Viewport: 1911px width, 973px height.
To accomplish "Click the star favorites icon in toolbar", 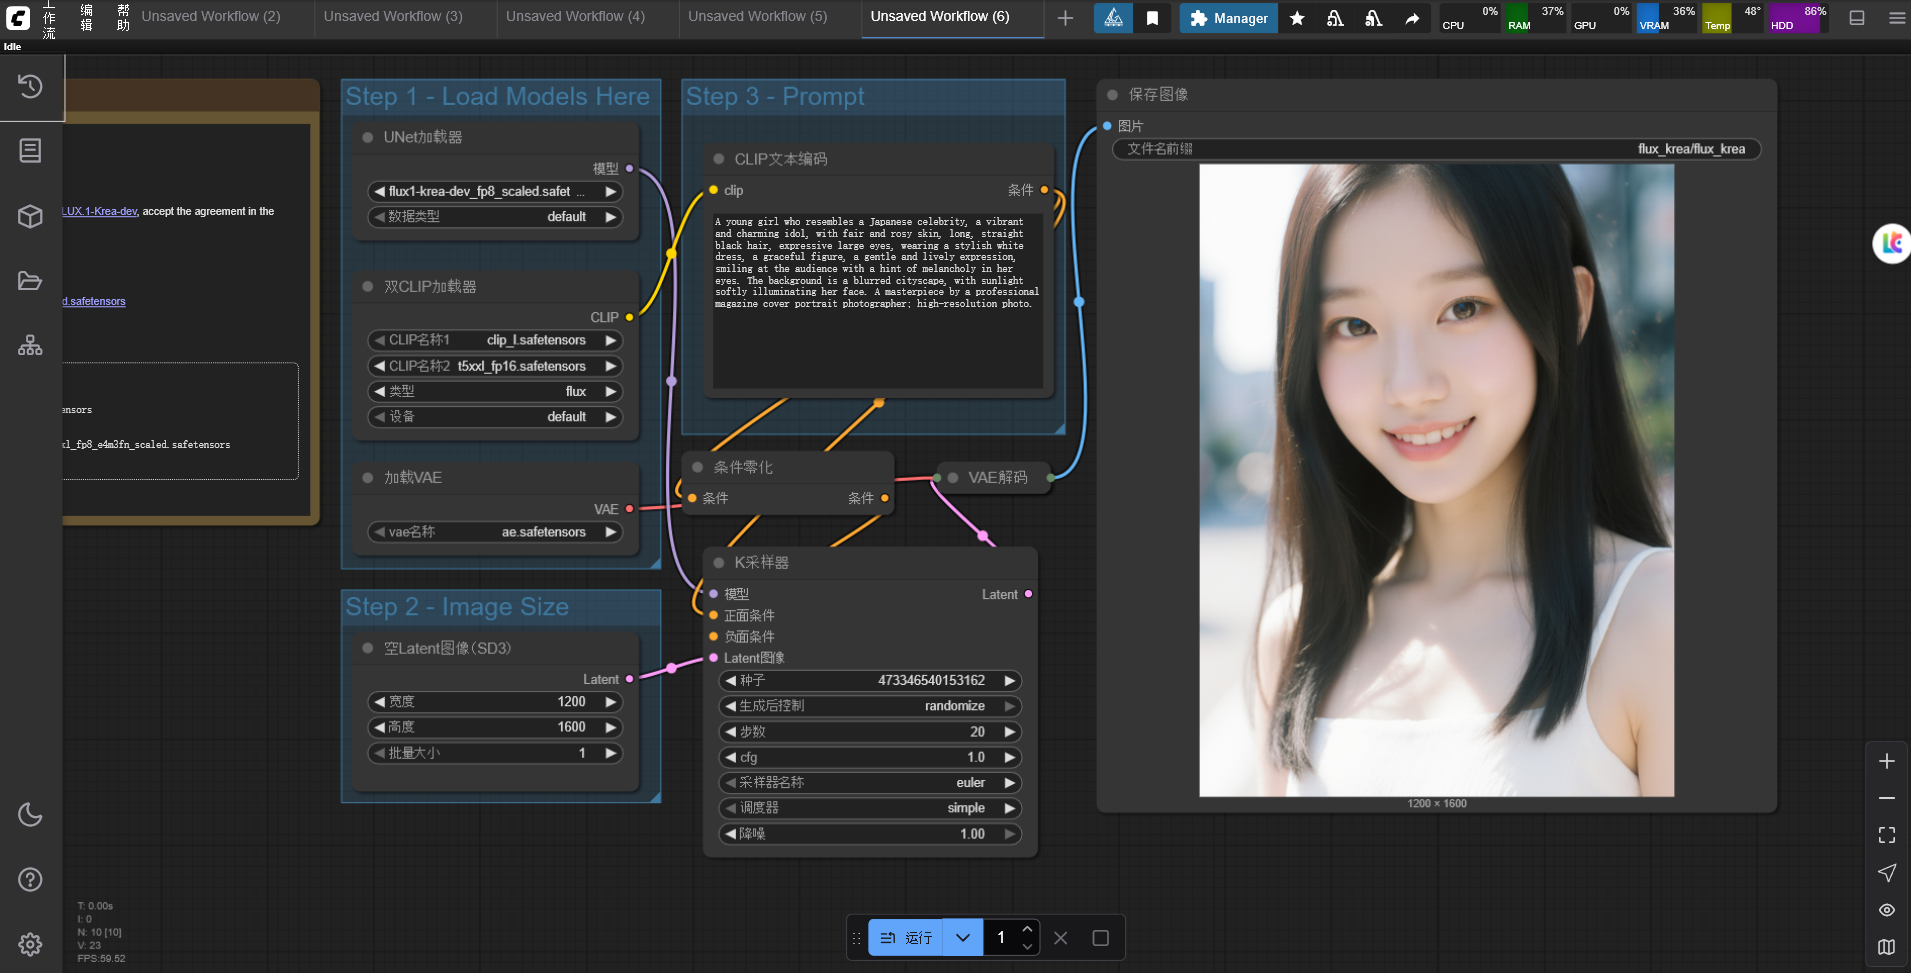I will (1297, 18).
